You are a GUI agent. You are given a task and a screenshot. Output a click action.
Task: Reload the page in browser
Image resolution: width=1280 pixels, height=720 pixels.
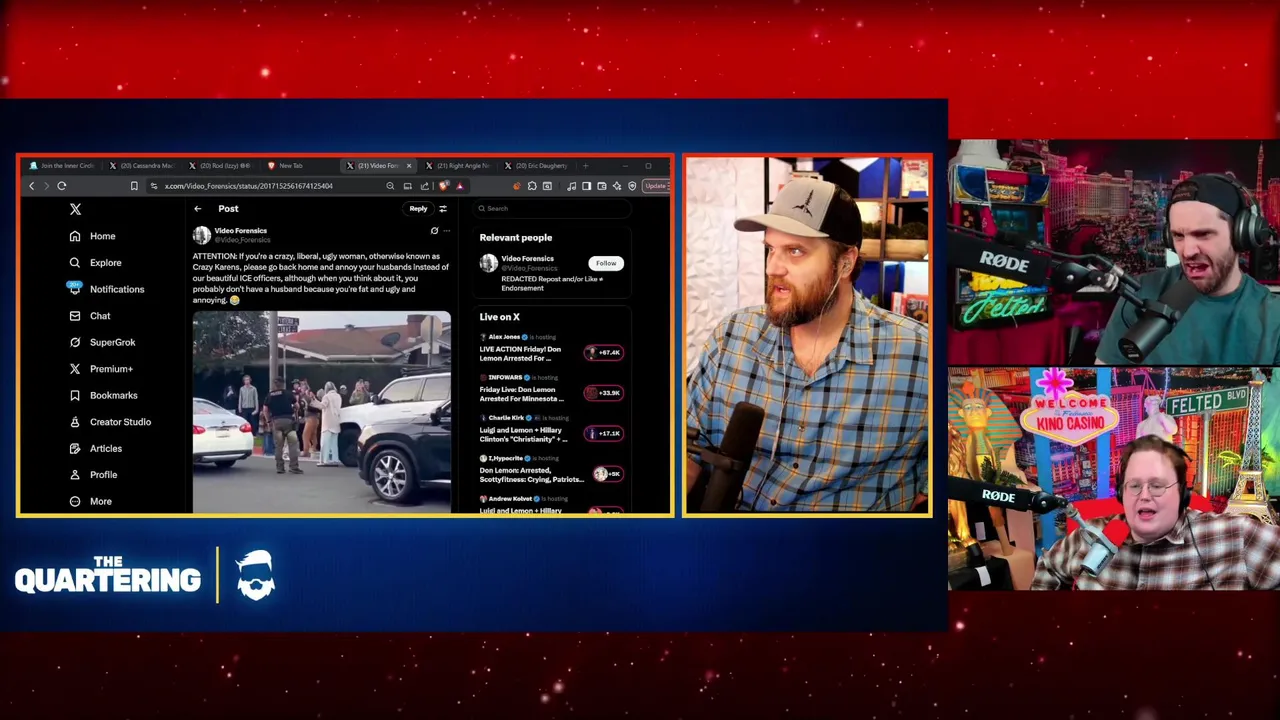pos(62,186)
